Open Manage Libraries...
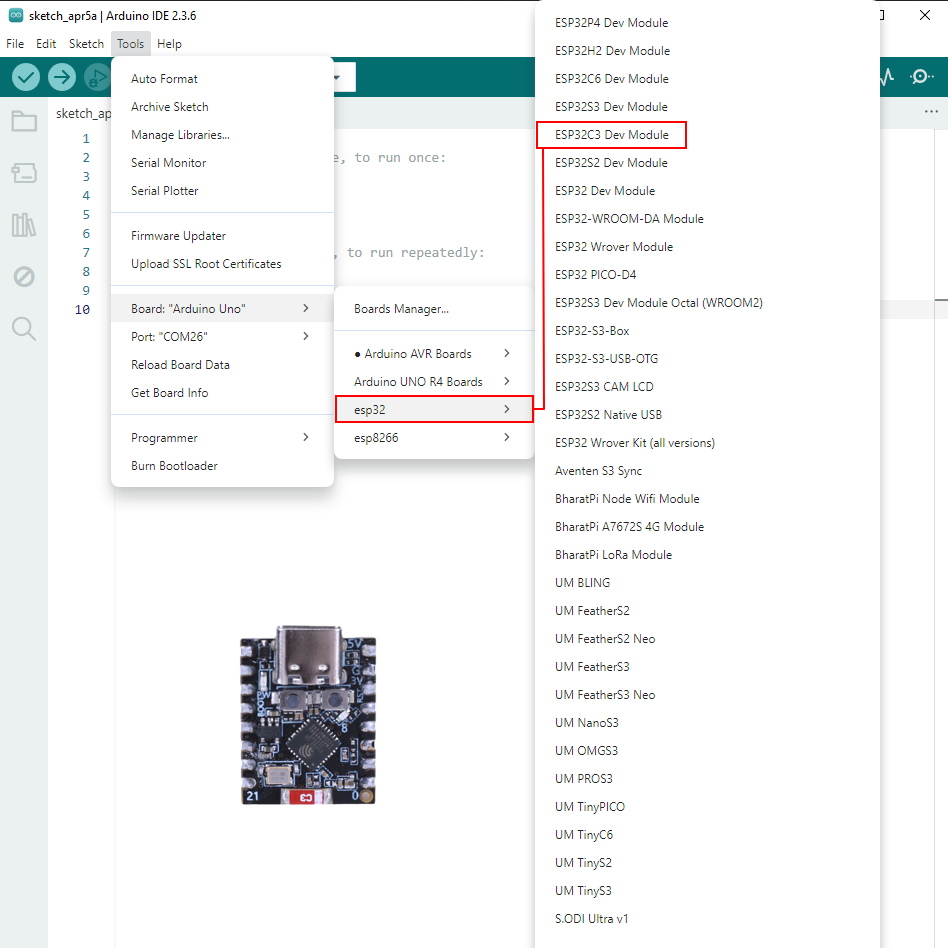 222,134
